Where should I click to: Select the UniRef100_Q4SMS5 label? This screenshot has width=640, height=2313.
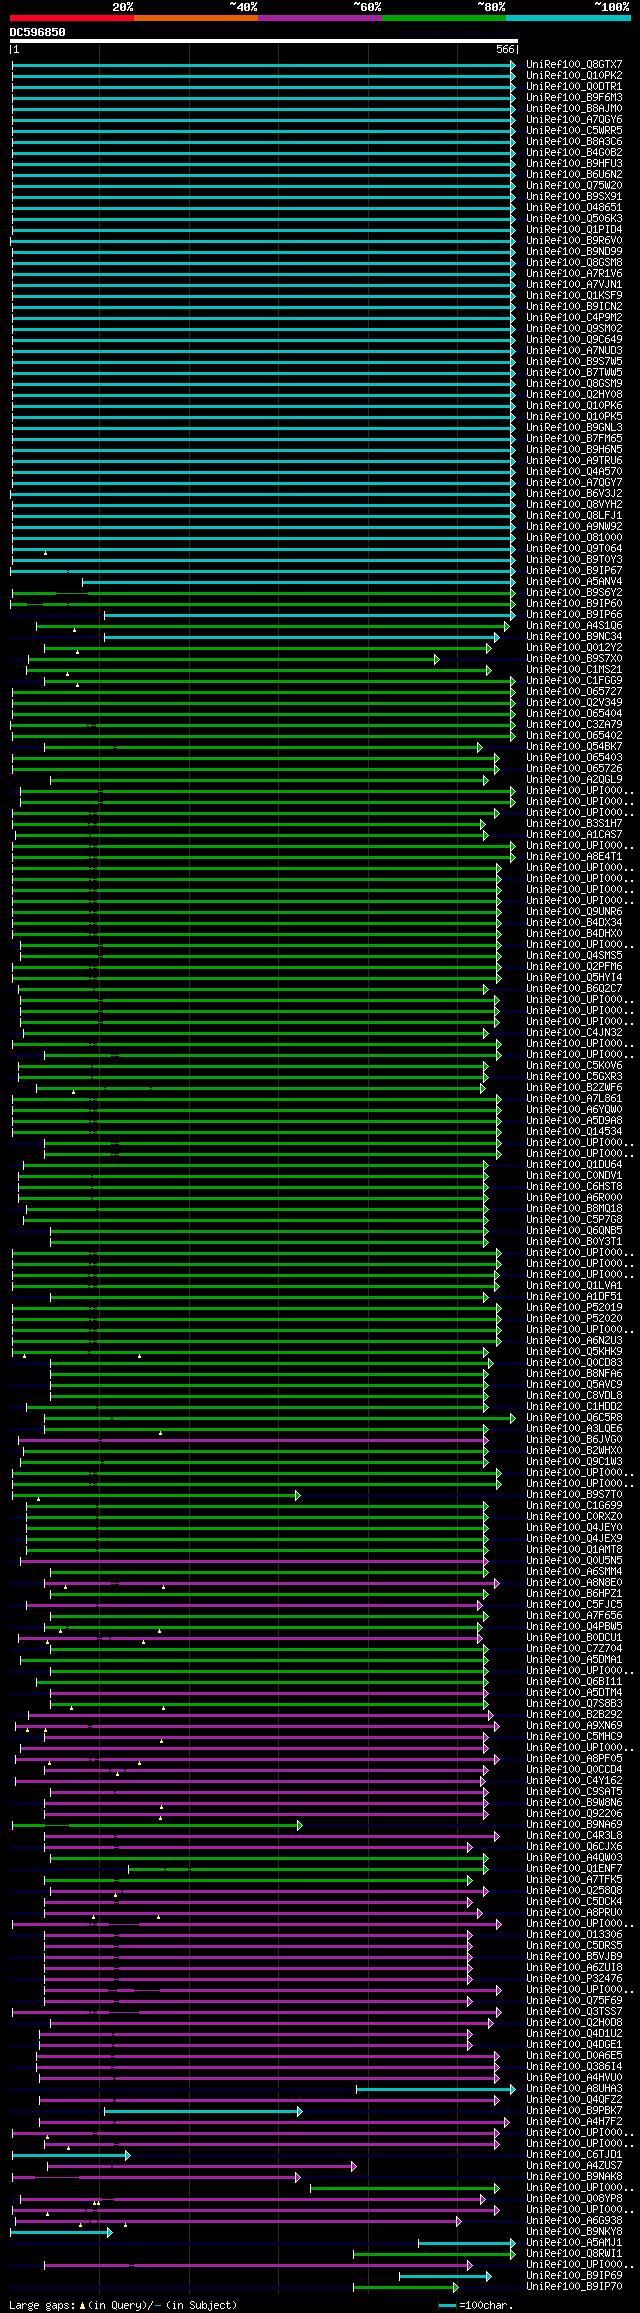[574, 956]
